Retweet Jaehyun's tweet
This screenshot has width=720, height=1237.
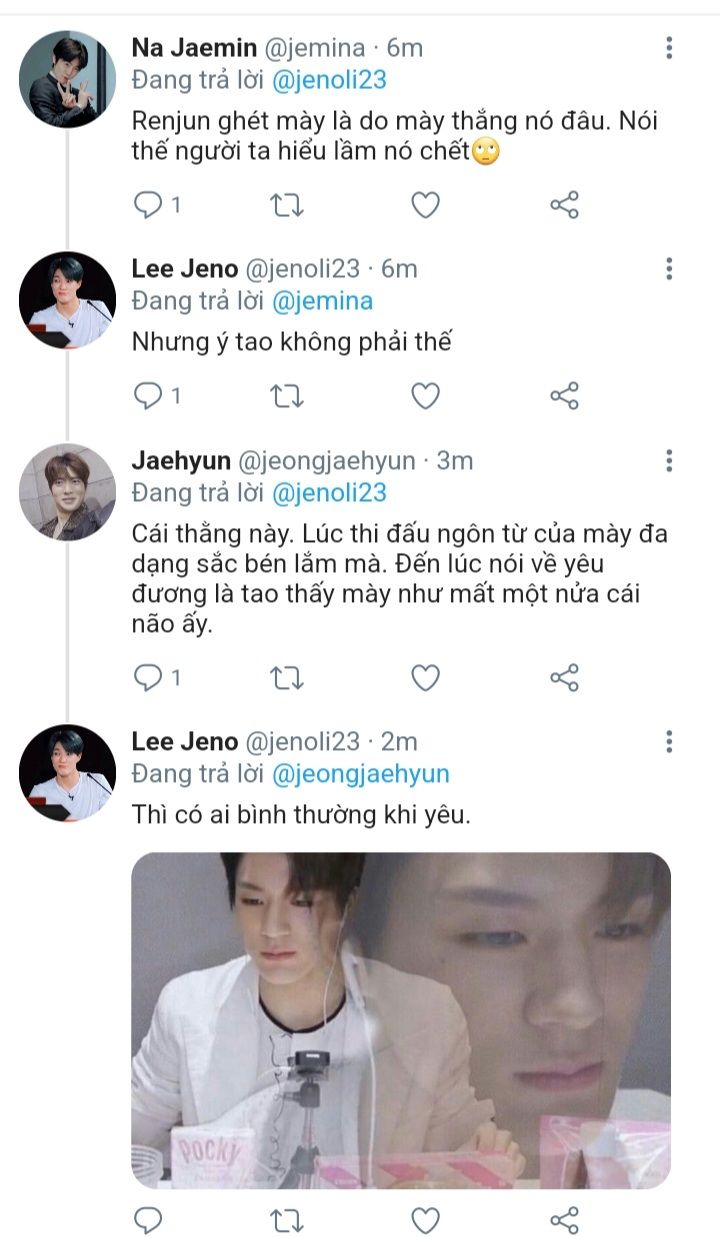coord(288,678)
